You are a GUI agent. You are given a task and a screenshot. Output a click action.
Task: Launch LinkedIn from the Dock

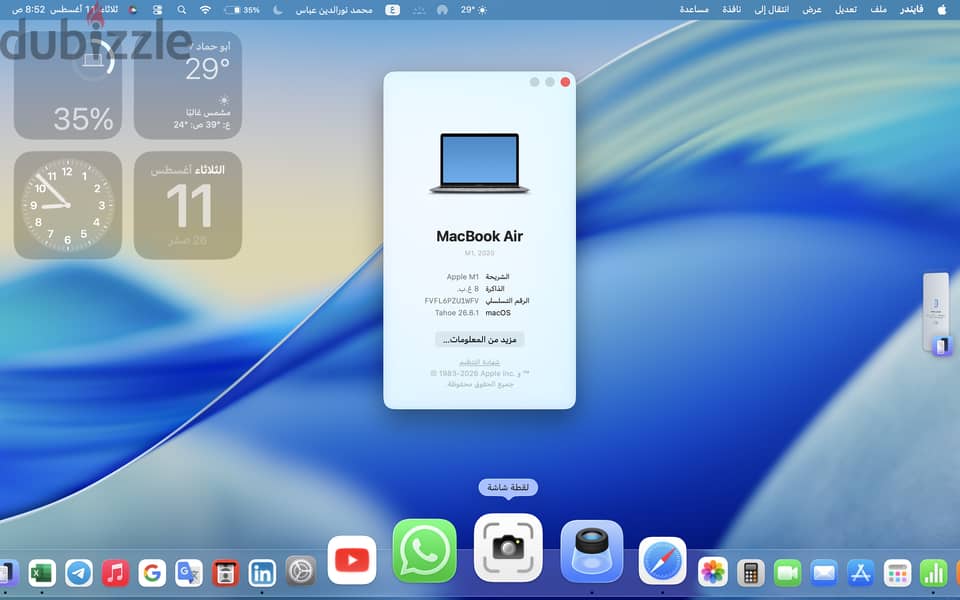262,574
